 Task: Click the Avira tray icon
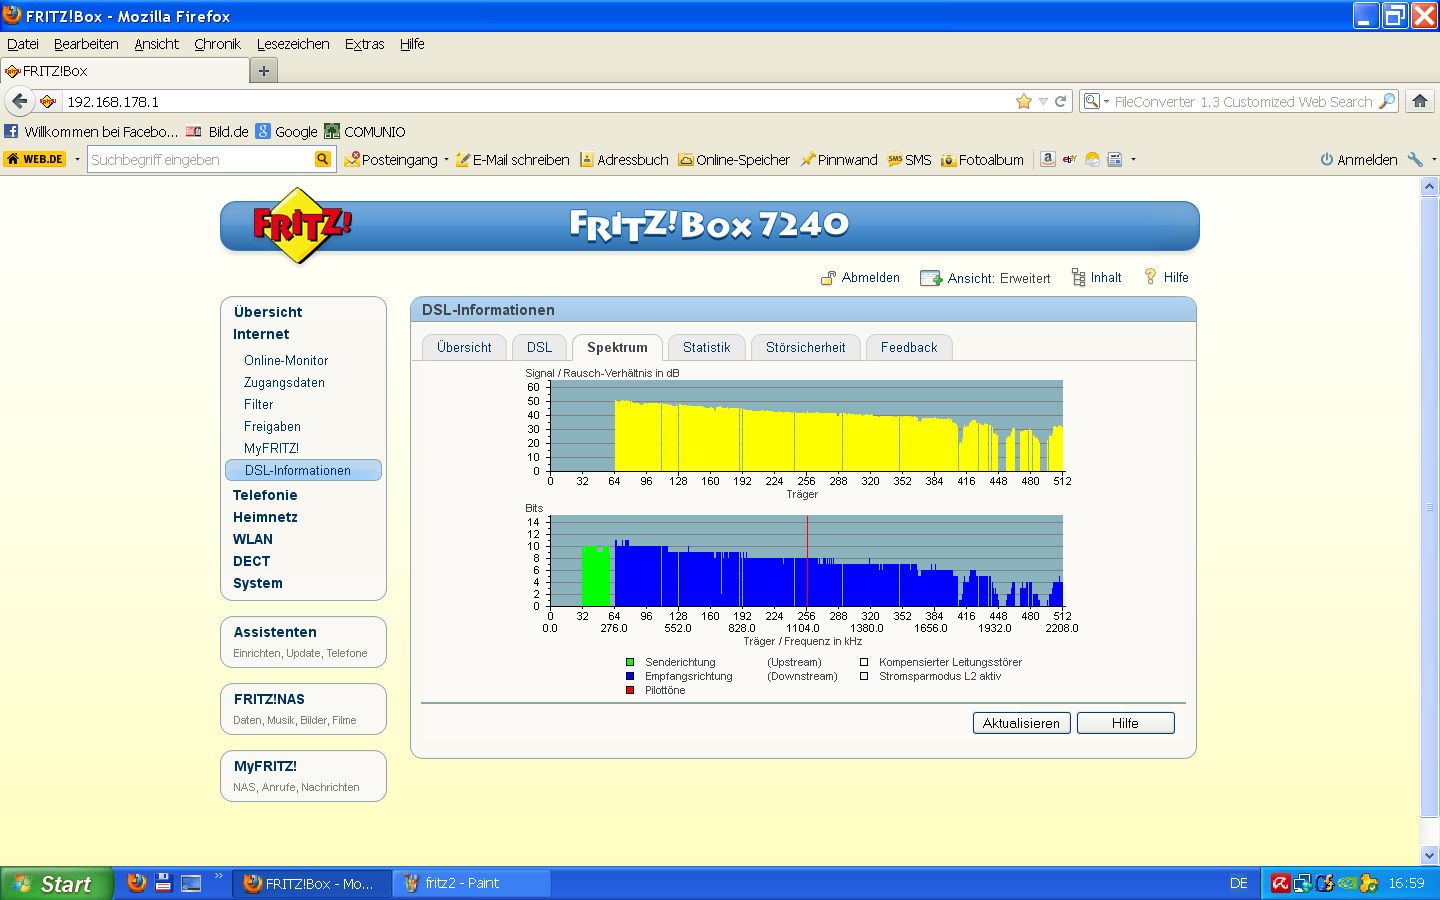coord(1280,883)
